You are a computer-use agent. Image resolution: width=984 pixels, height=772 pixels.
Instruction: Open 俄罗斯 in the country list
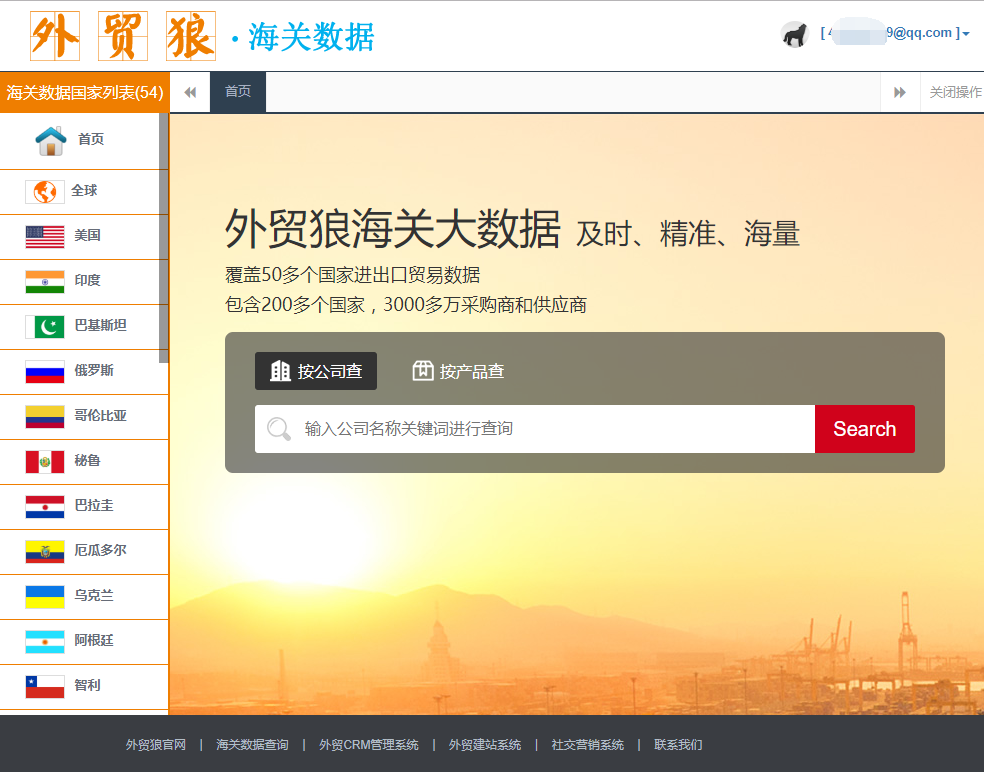[84, 372]
